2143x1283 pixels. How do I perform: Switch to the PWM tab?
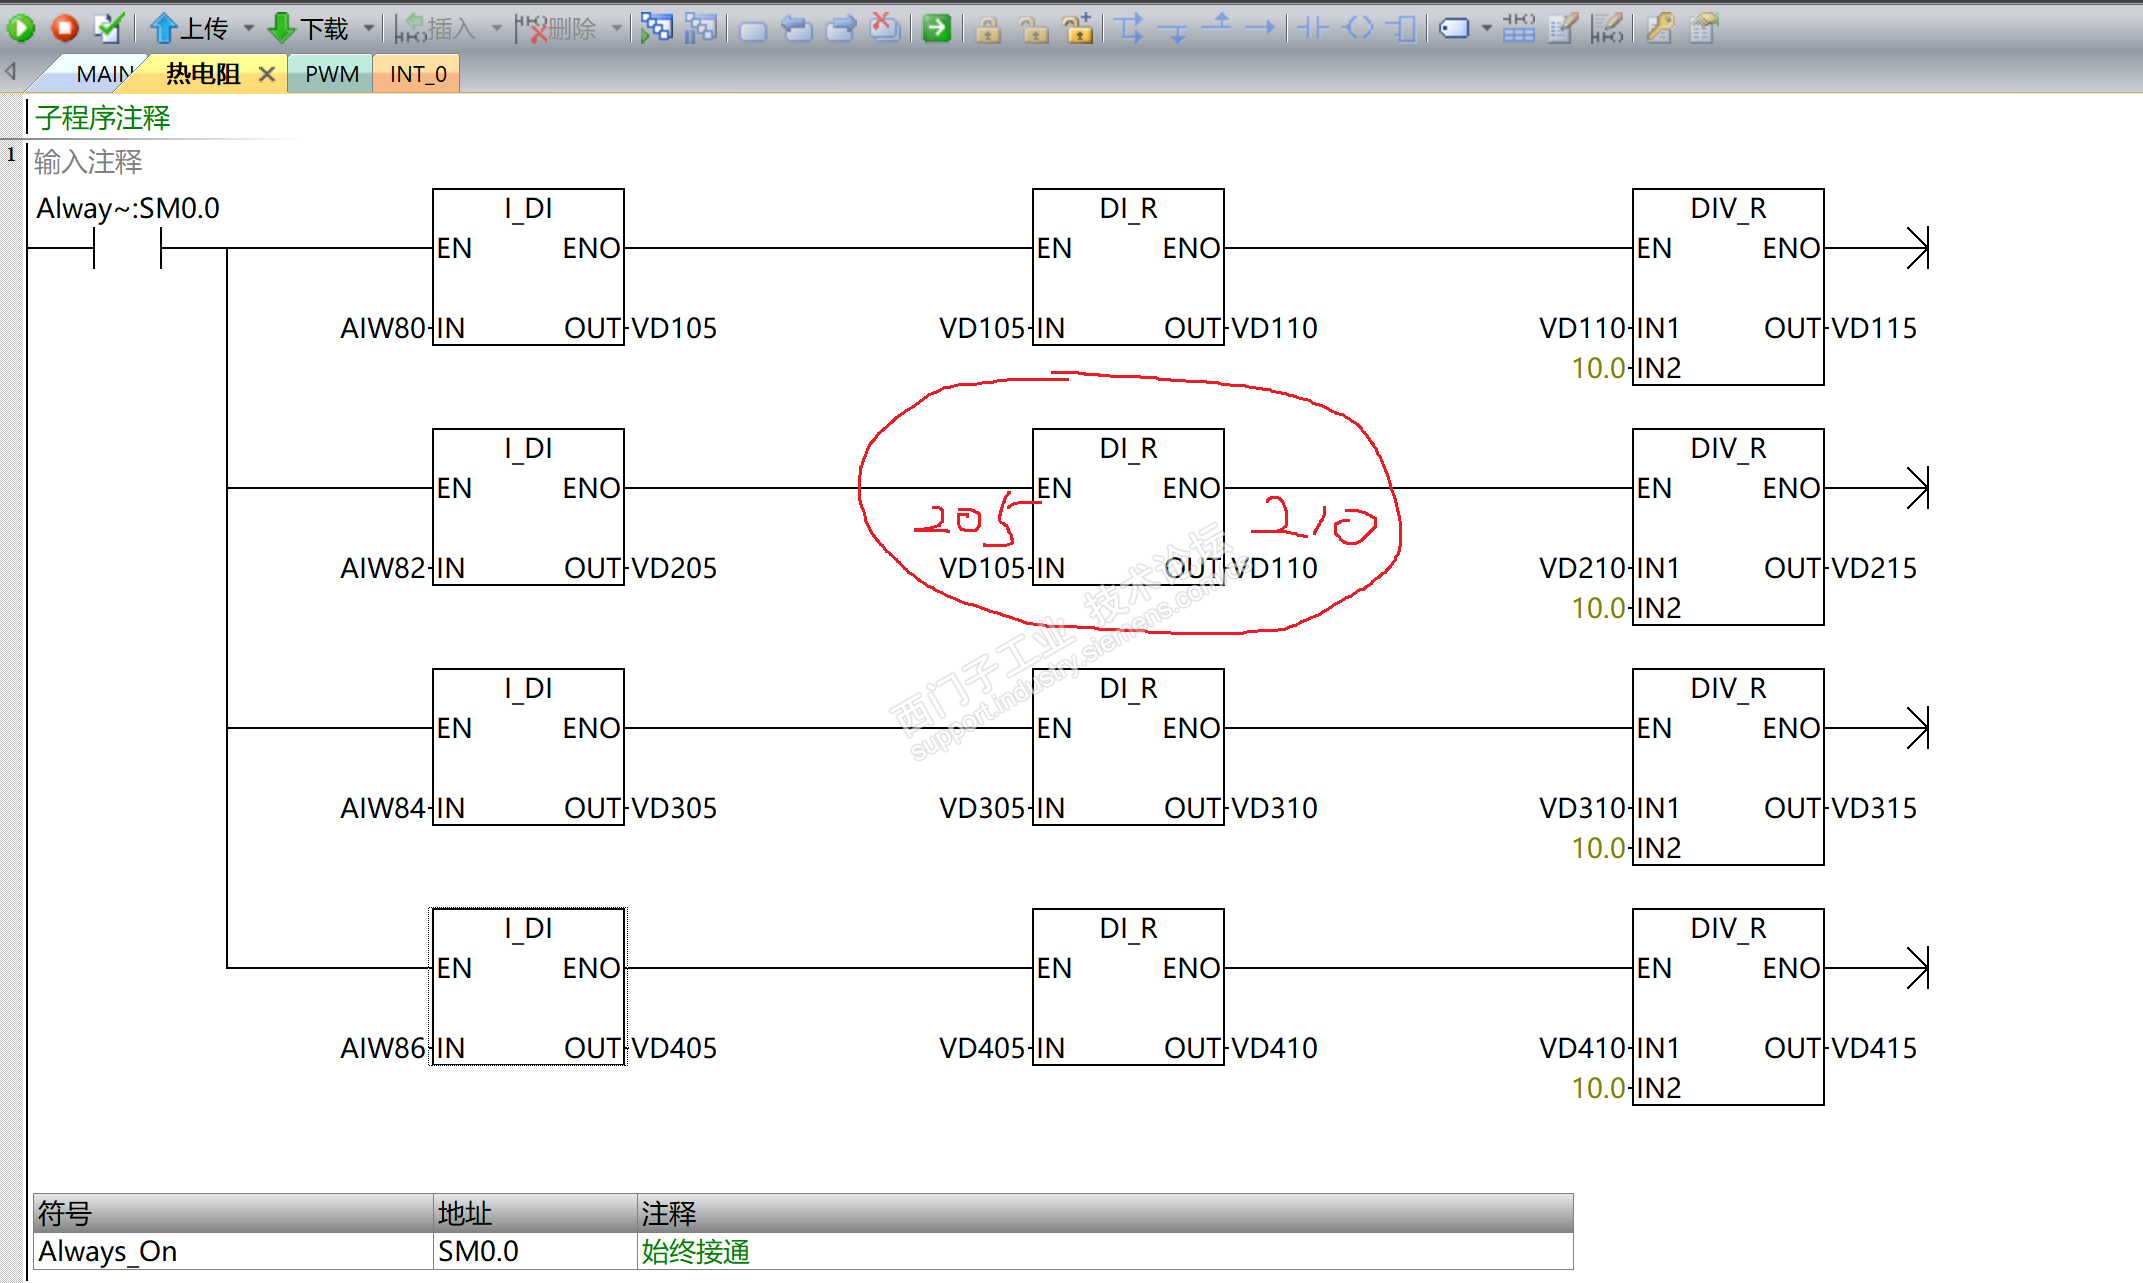click(331, 74)
